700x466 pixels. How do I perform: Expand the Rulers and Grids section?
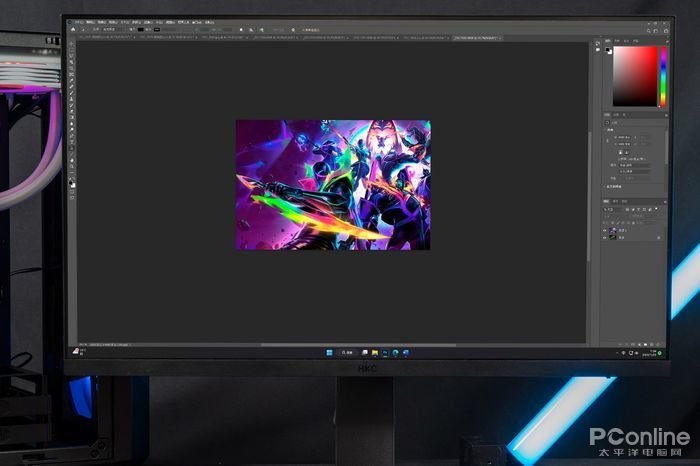[604, 187]
